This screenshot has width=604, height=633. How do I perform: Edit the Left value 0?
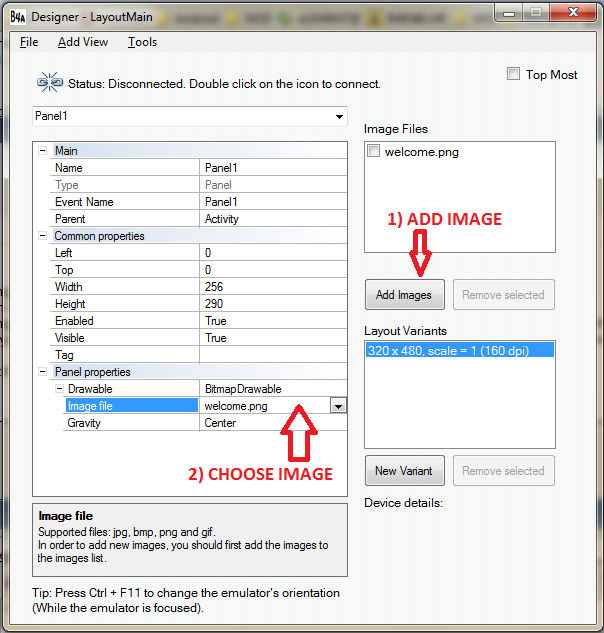pos(273,252)
